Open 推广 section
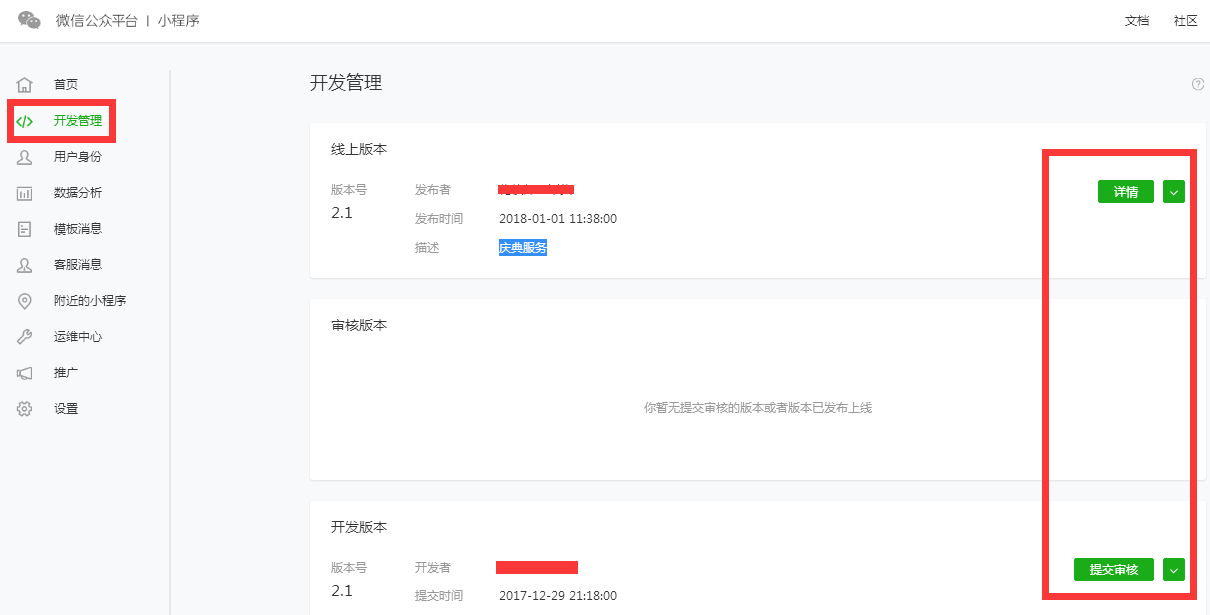The image size is (1210, 615). point(66,373)
